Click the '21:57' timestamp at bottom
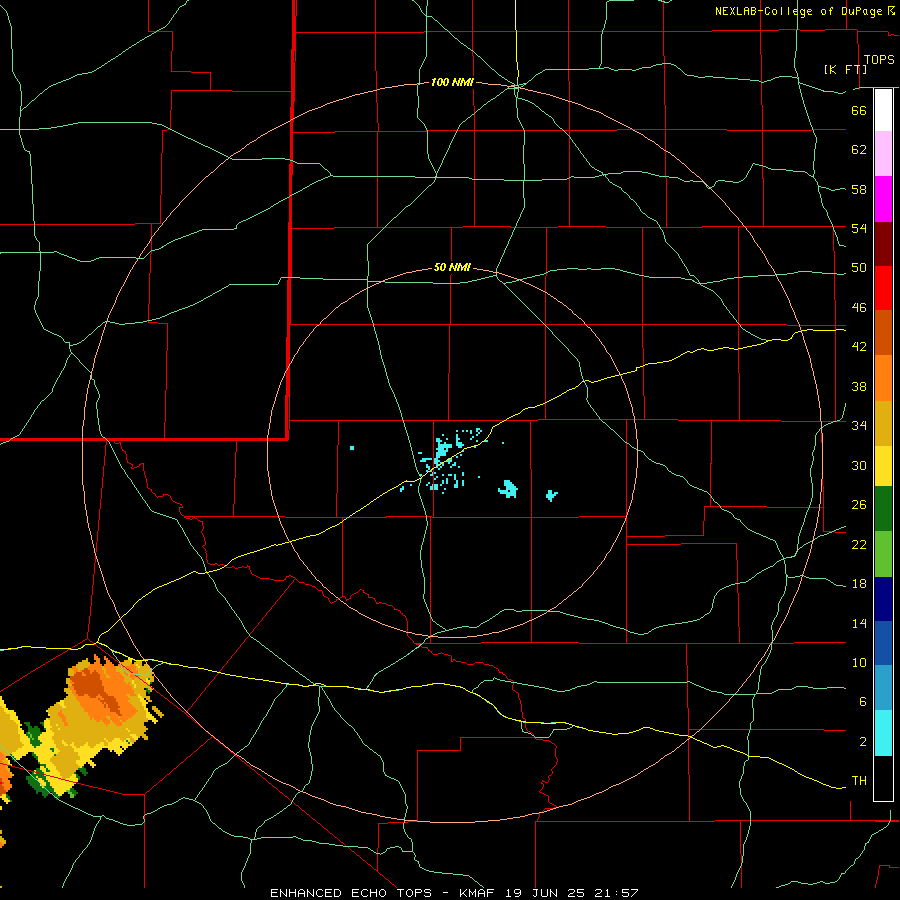This screenshot has width=900, height=900. 616,893
